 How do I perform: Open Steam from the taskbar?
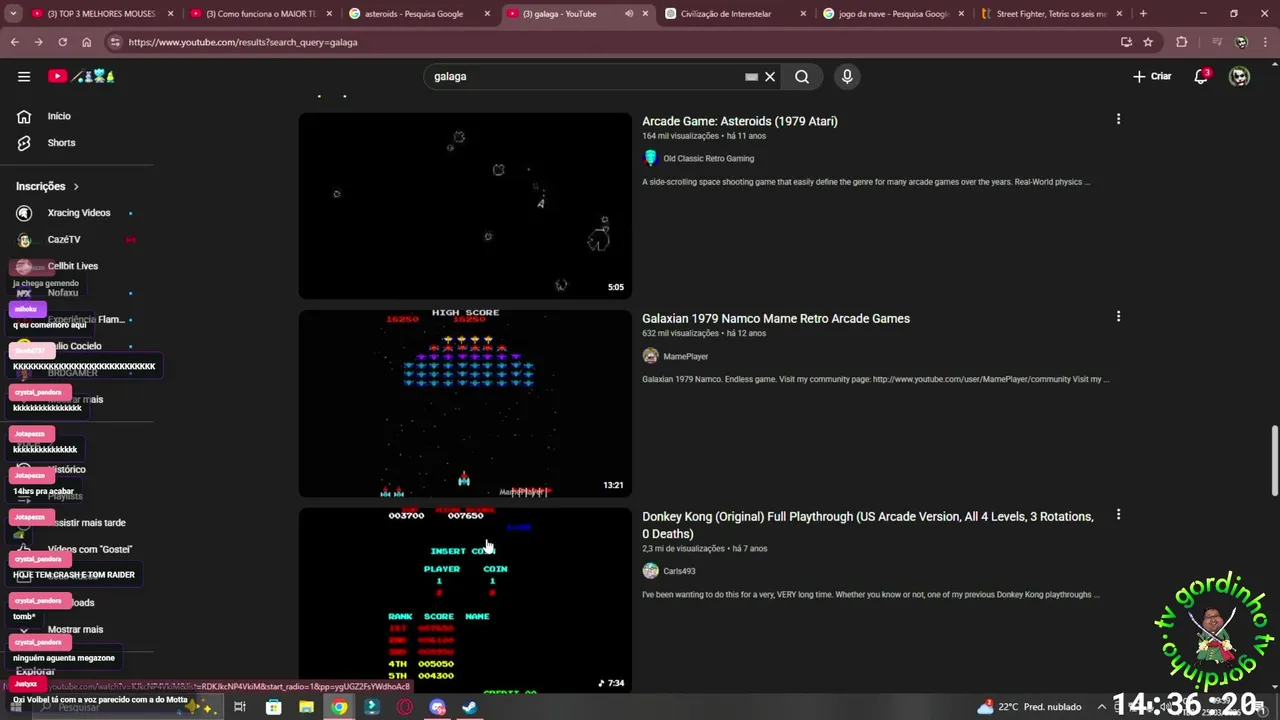tap(469, 707)
